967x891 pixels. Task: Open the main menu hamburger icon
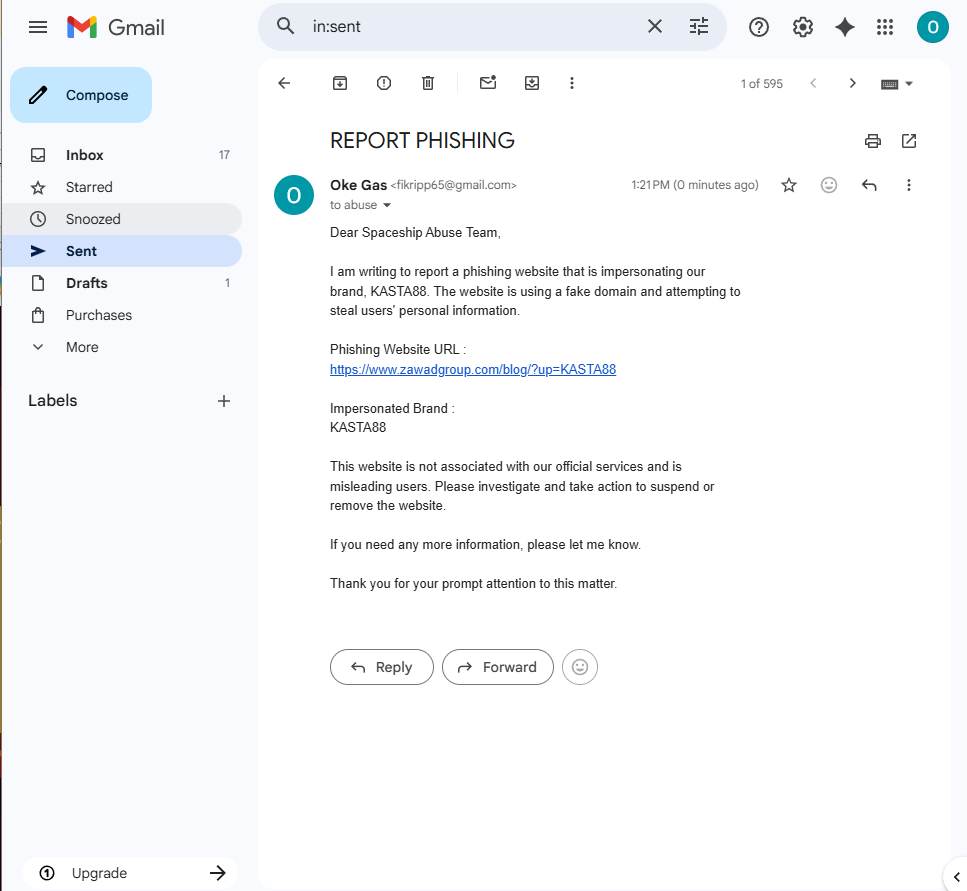point(38,27)
